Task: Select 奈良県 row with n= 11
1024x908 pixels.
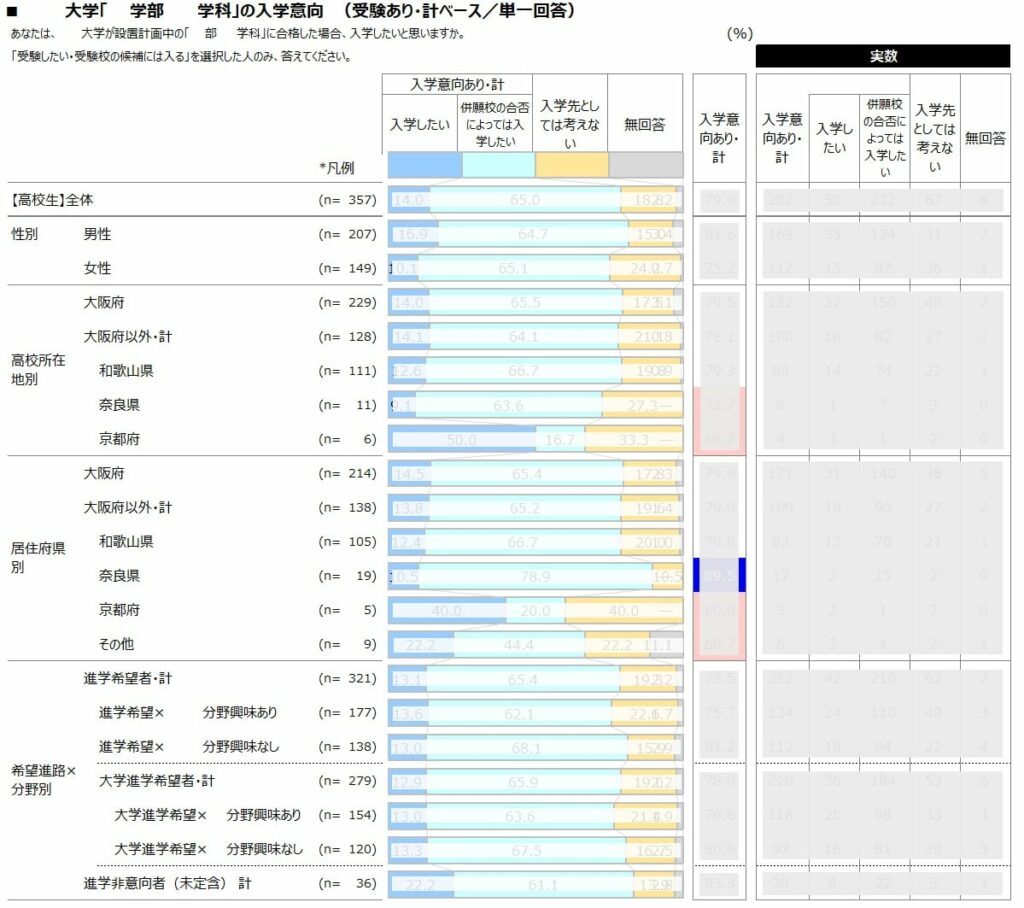Action: [x=119, y=405]
